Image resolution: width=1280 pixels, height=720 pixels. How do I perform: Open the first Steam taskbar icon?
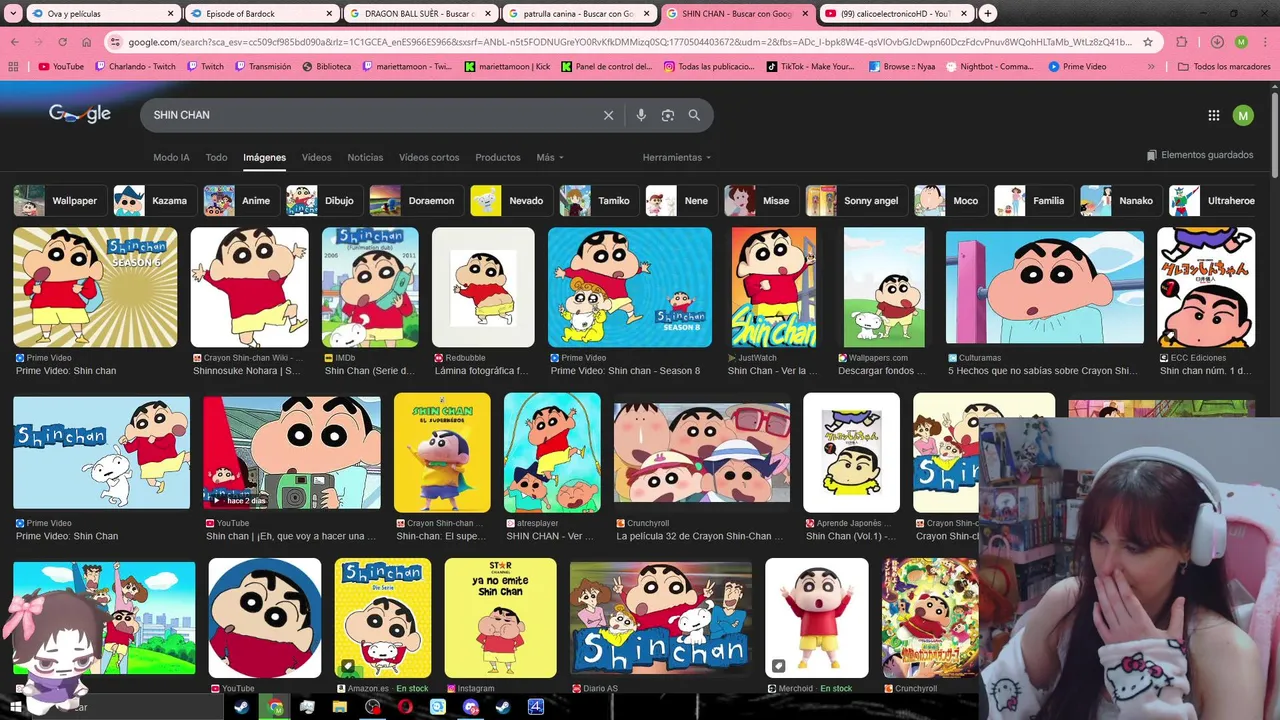(242, 707)
